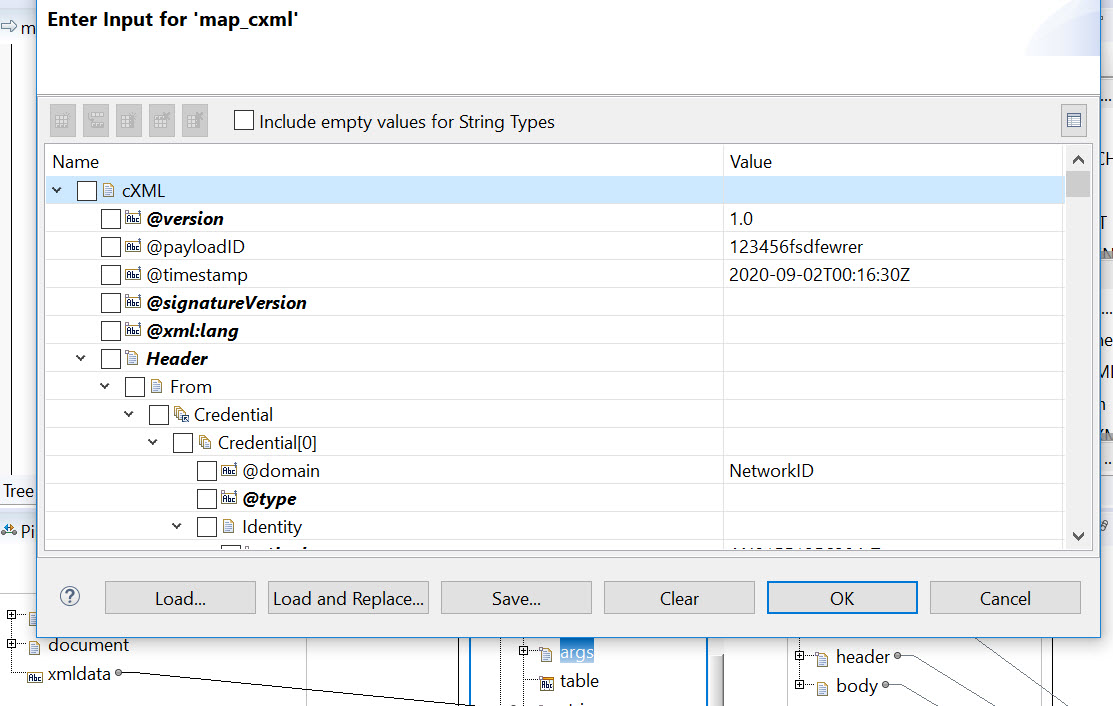Collapse the Credential[0] node
1113x706 pixels.
153,442
